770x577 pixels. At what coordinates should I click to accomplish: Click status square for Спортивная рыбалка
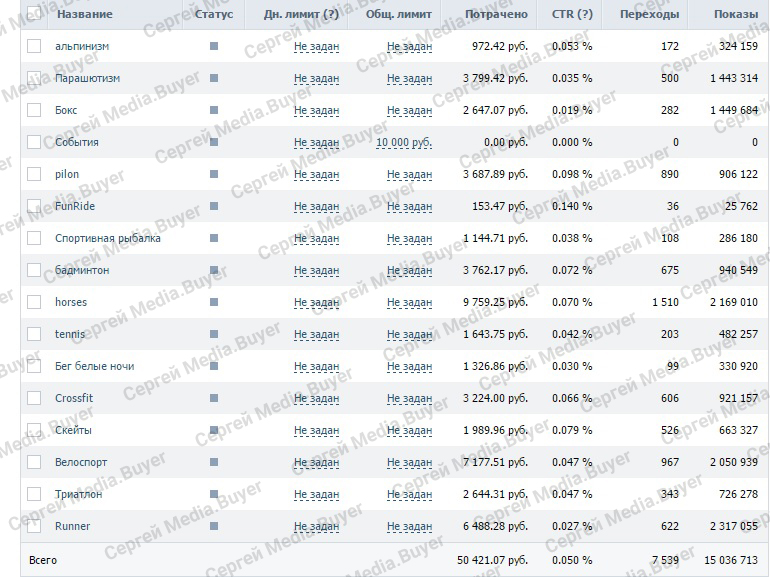click(214, 238)
